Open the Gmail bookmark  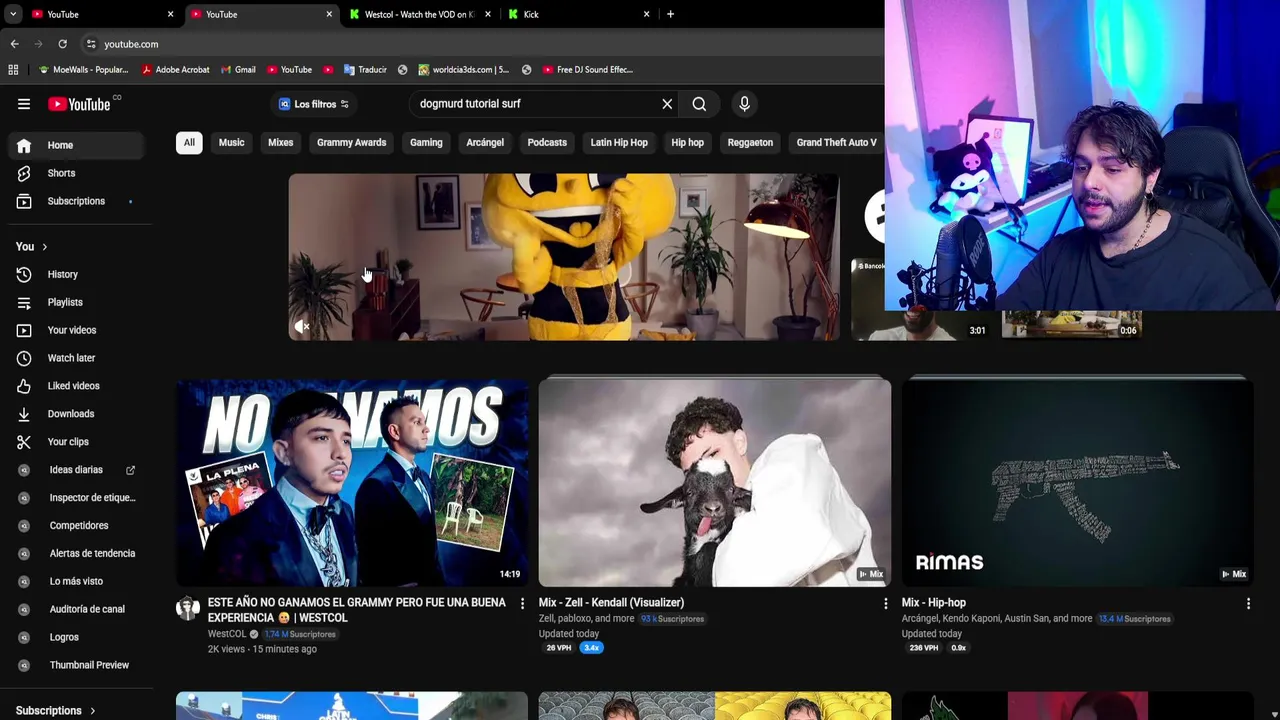[238, 70]
